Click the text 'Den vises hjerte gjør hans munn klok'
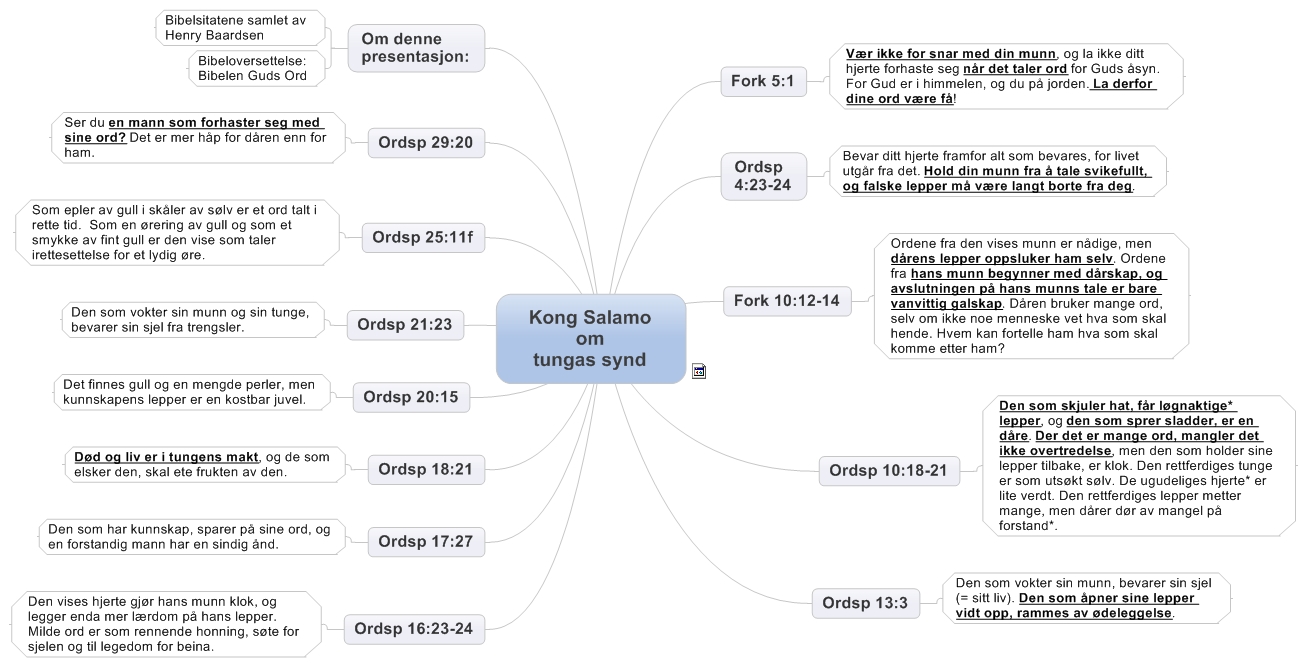Image resolution: width=1308 pixels, height=666 pixels. 150,602
